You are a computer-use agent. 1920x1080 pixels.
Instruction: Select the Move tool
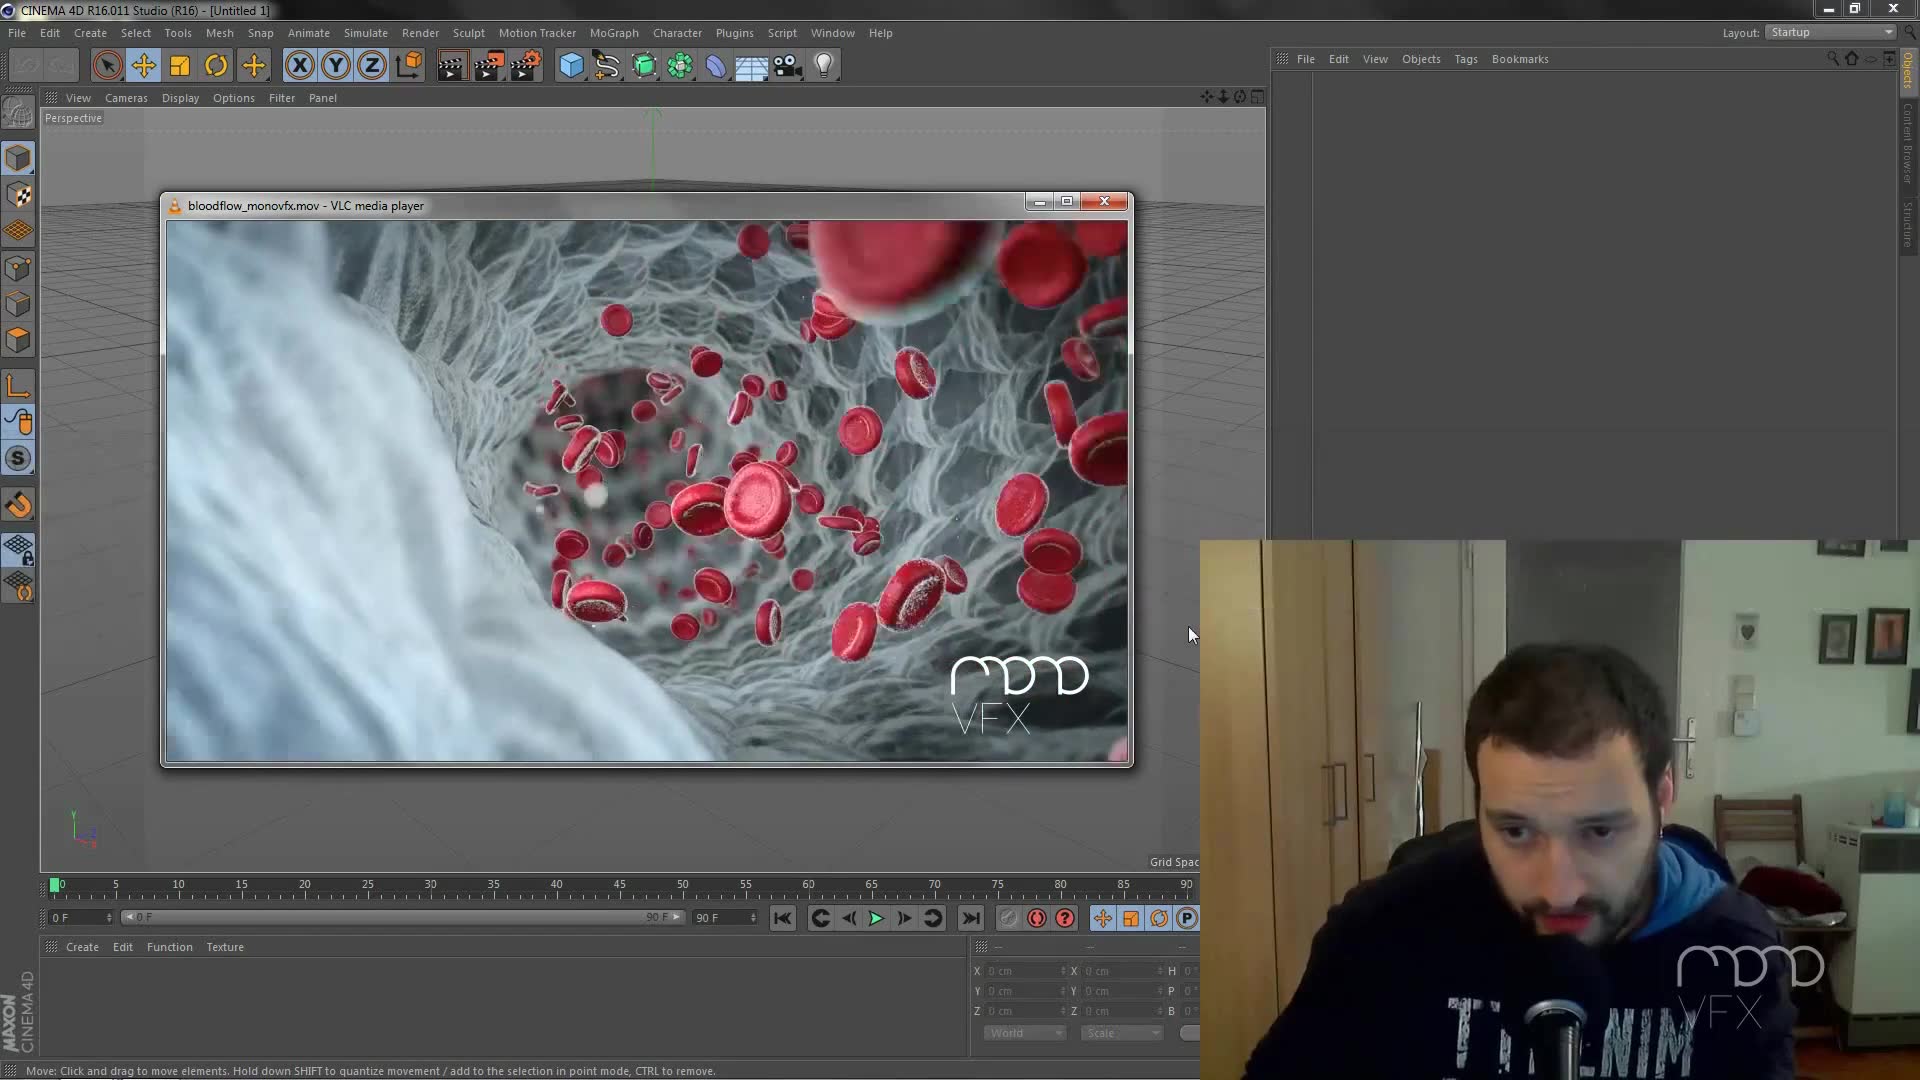click(143, 65)
